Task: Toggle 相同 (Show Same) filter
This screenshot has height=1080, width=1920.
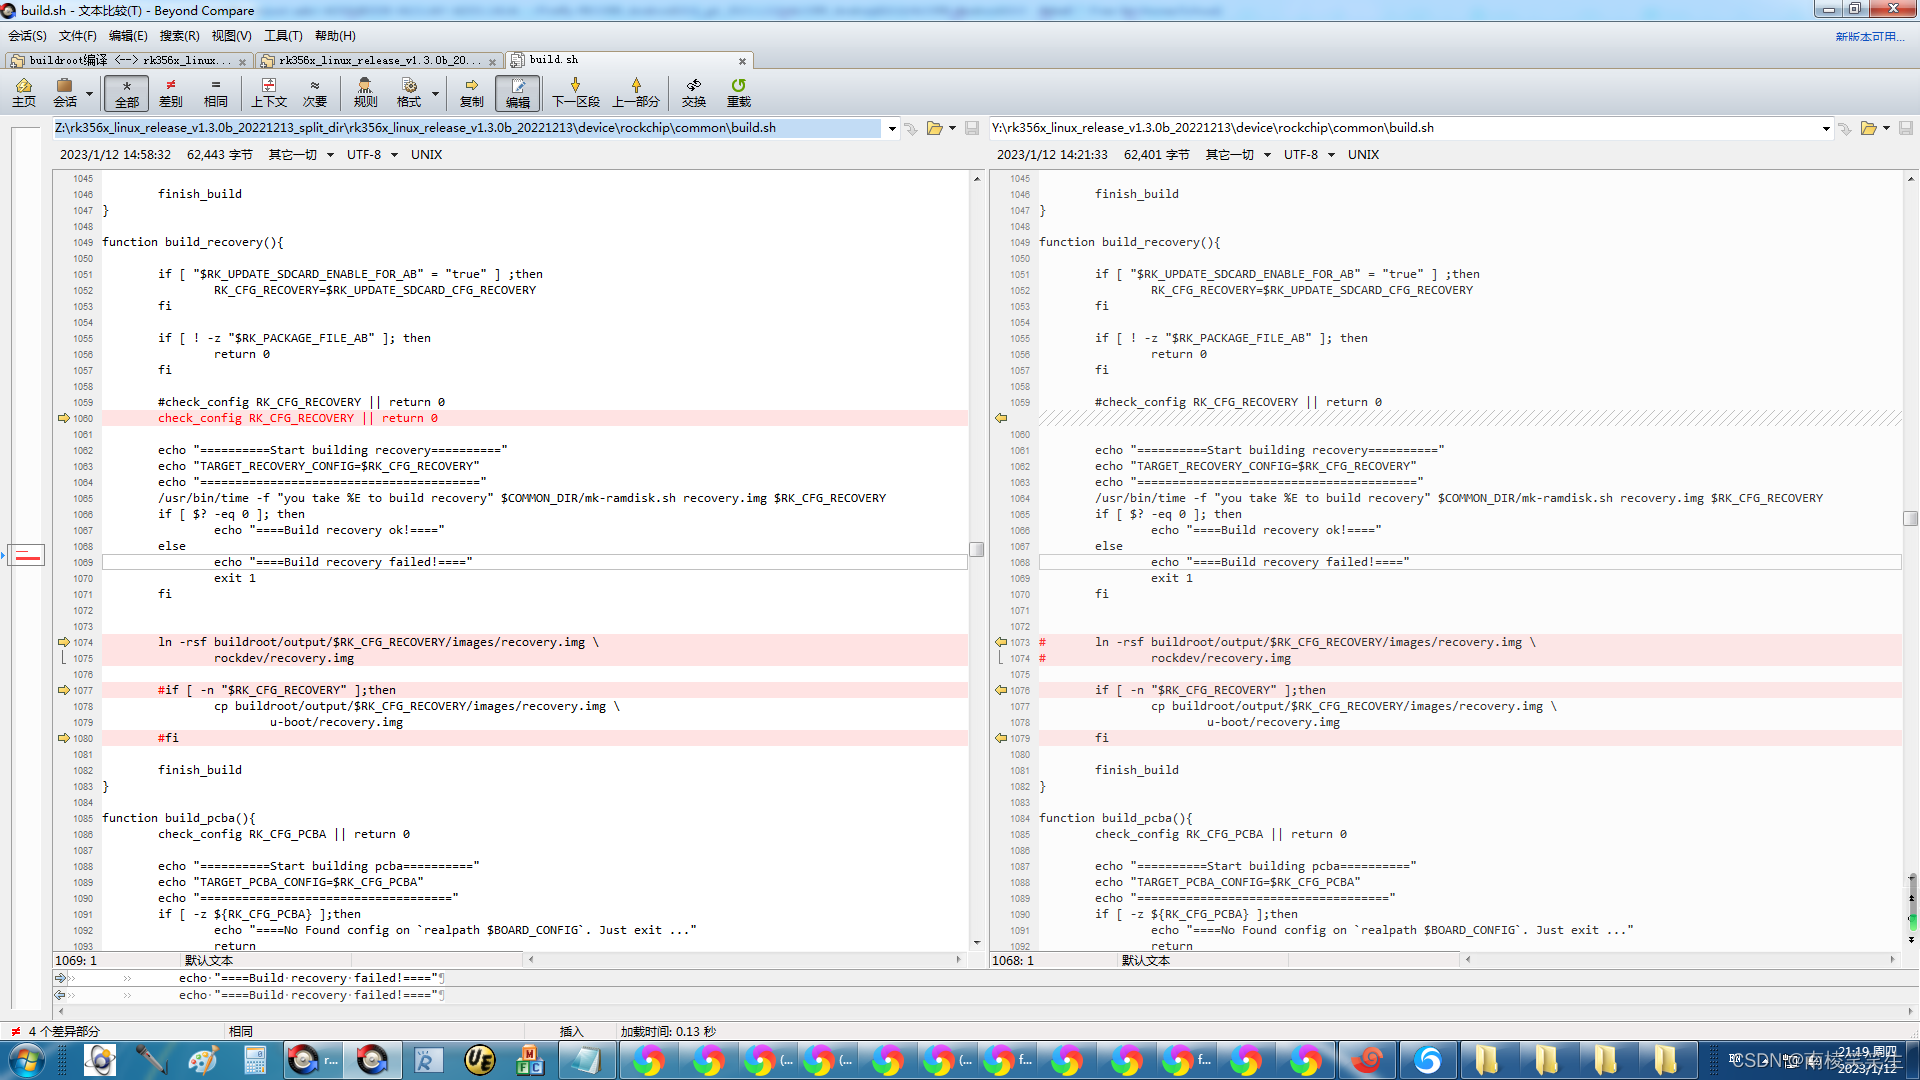Action: tap(215, 92)
